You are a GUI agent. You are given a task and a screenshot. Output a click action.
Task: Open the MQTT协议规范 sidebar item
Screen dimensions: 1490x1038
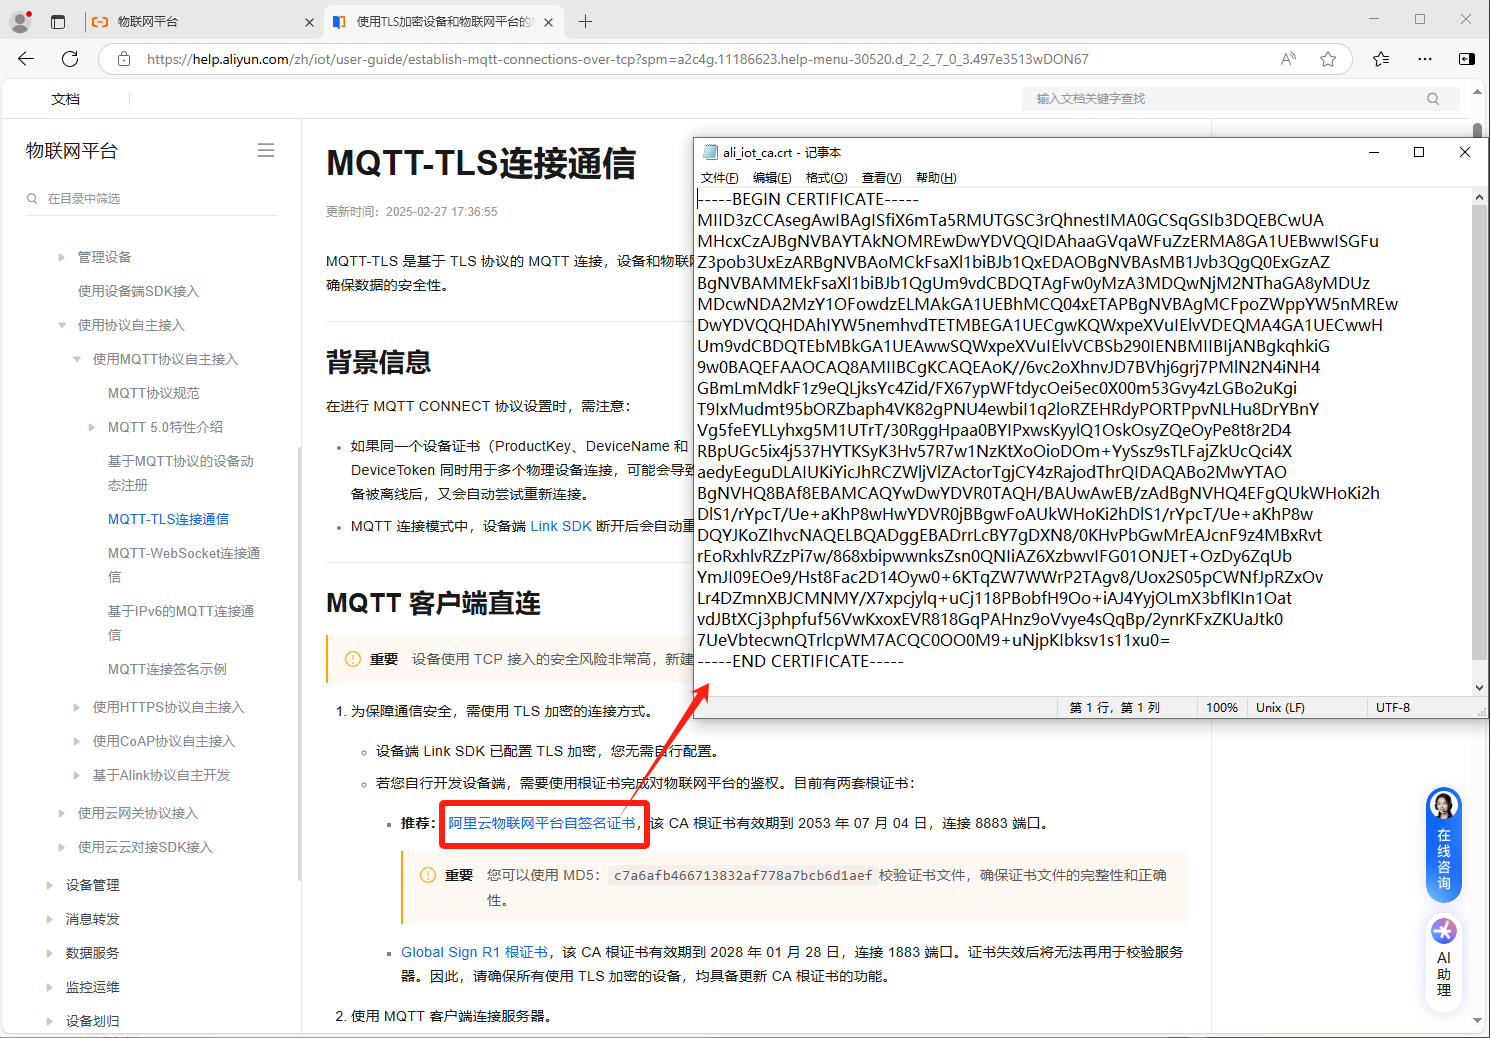pyautogui.click(x=153, y=393)
